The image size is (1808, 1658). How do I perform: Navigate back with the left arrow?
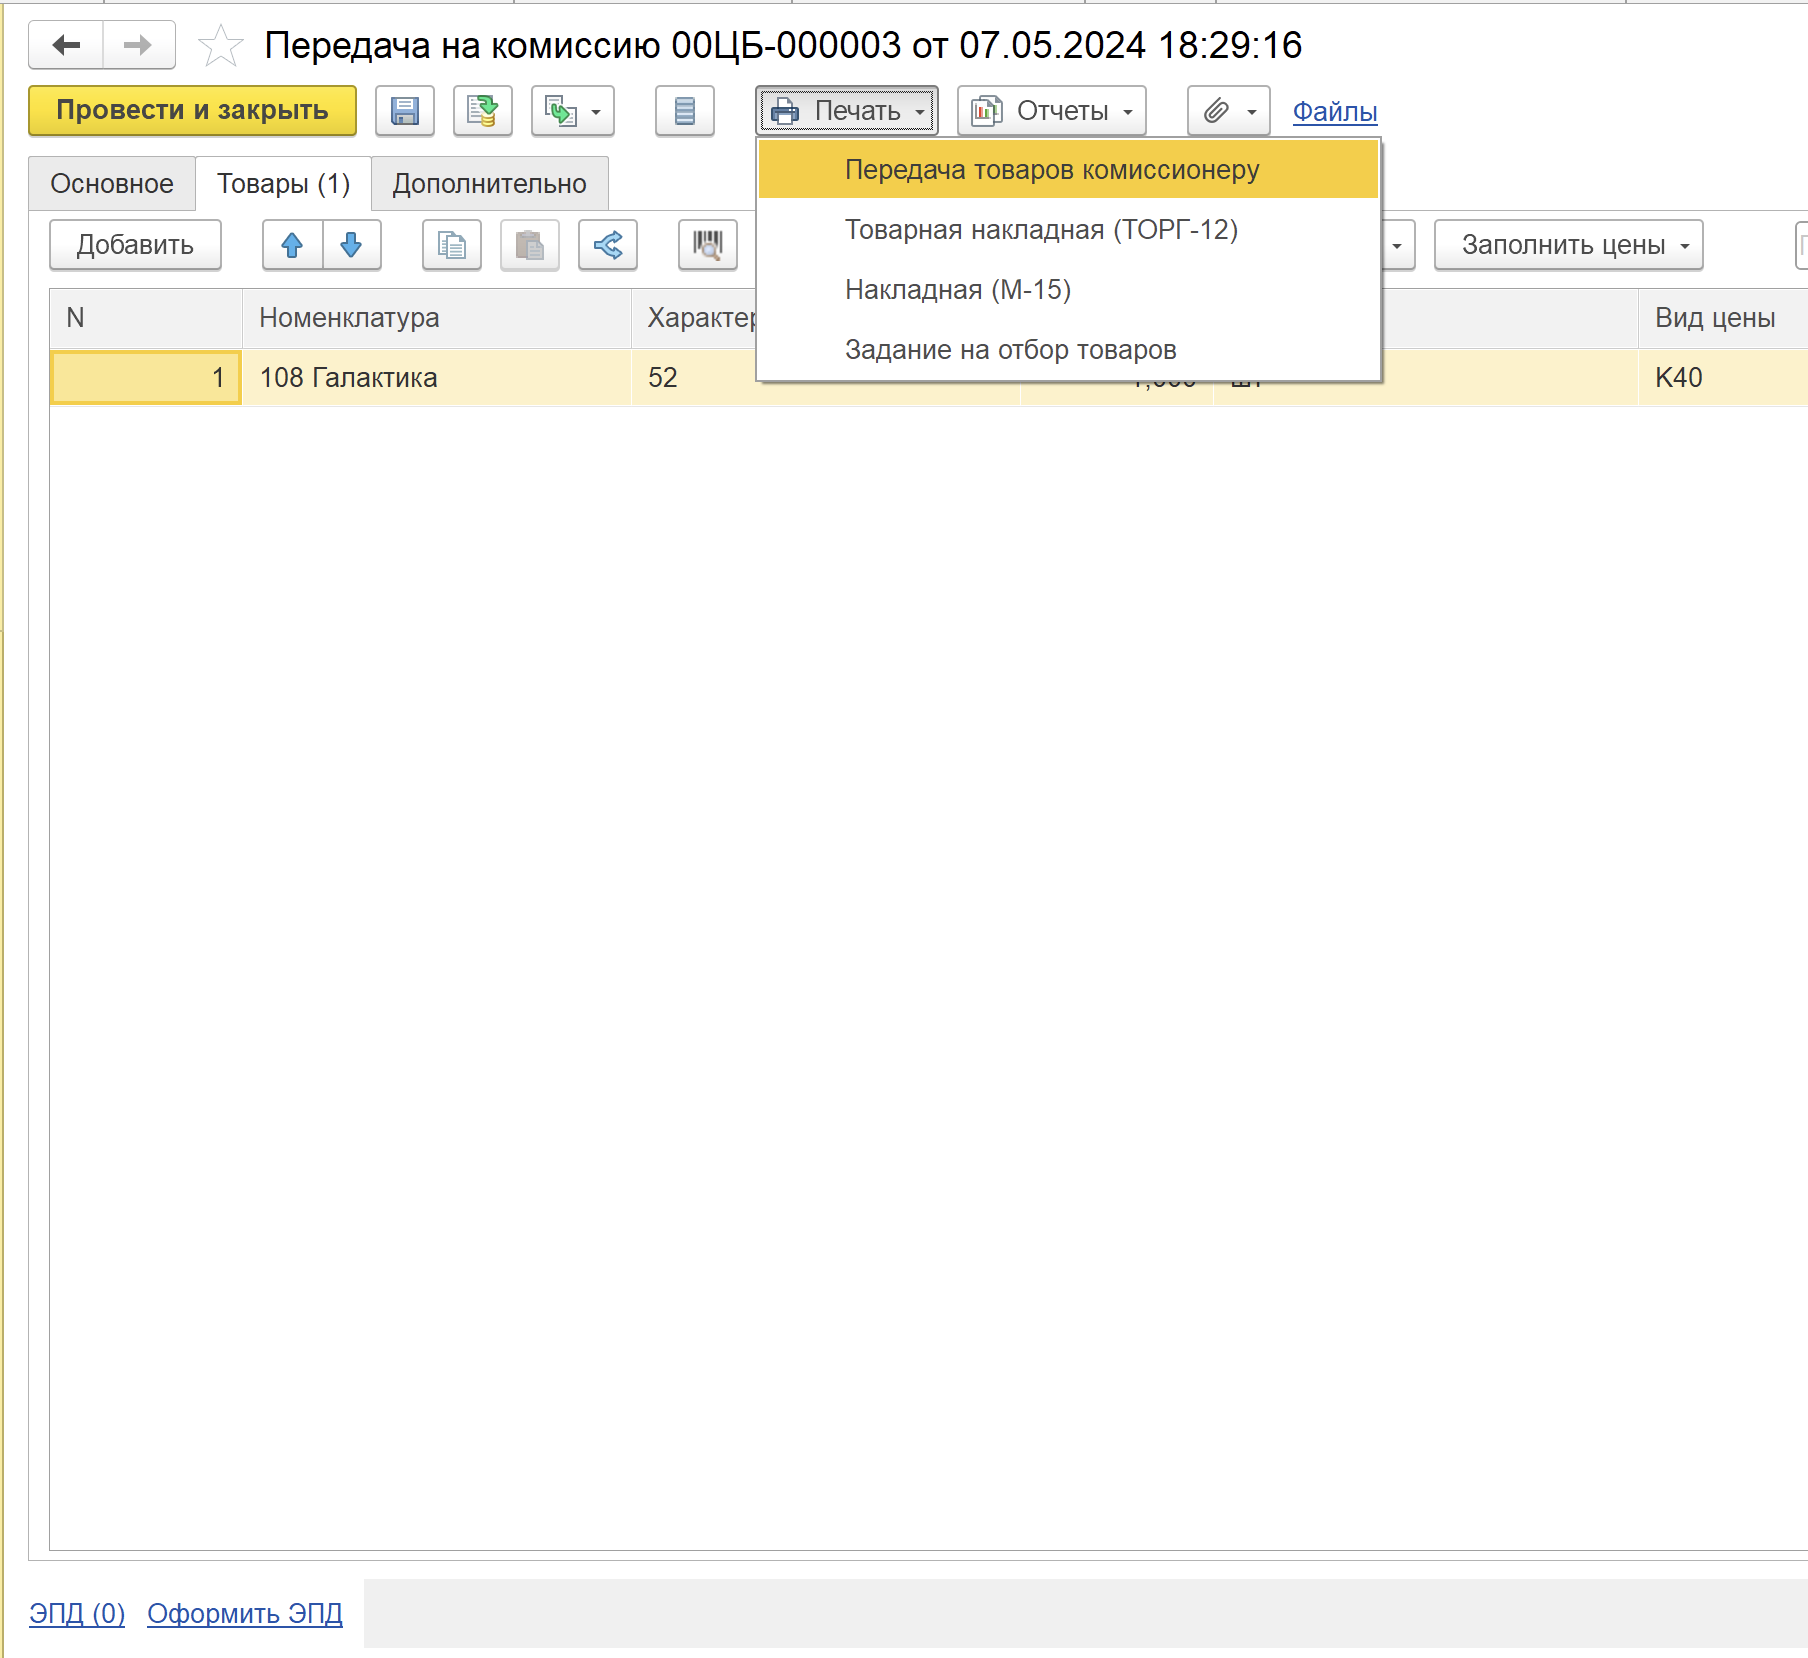tap(66, 45)
